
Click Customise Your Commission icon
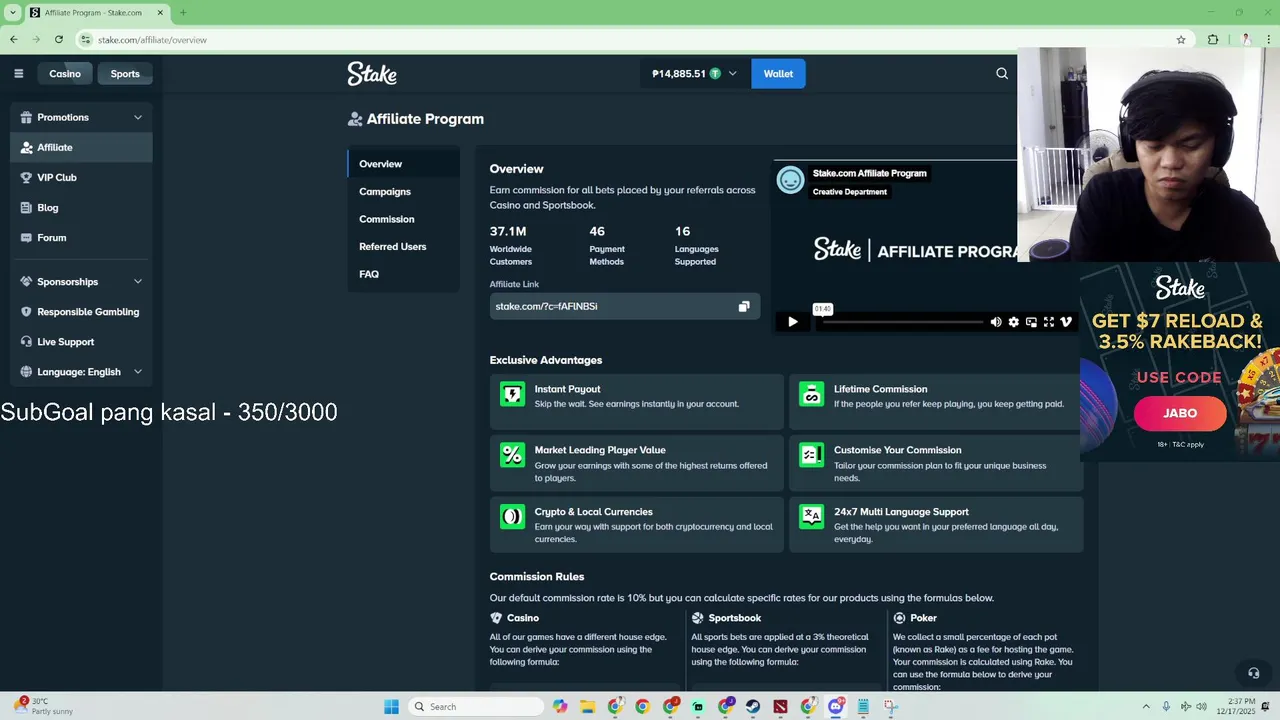(x=812, y=455)
